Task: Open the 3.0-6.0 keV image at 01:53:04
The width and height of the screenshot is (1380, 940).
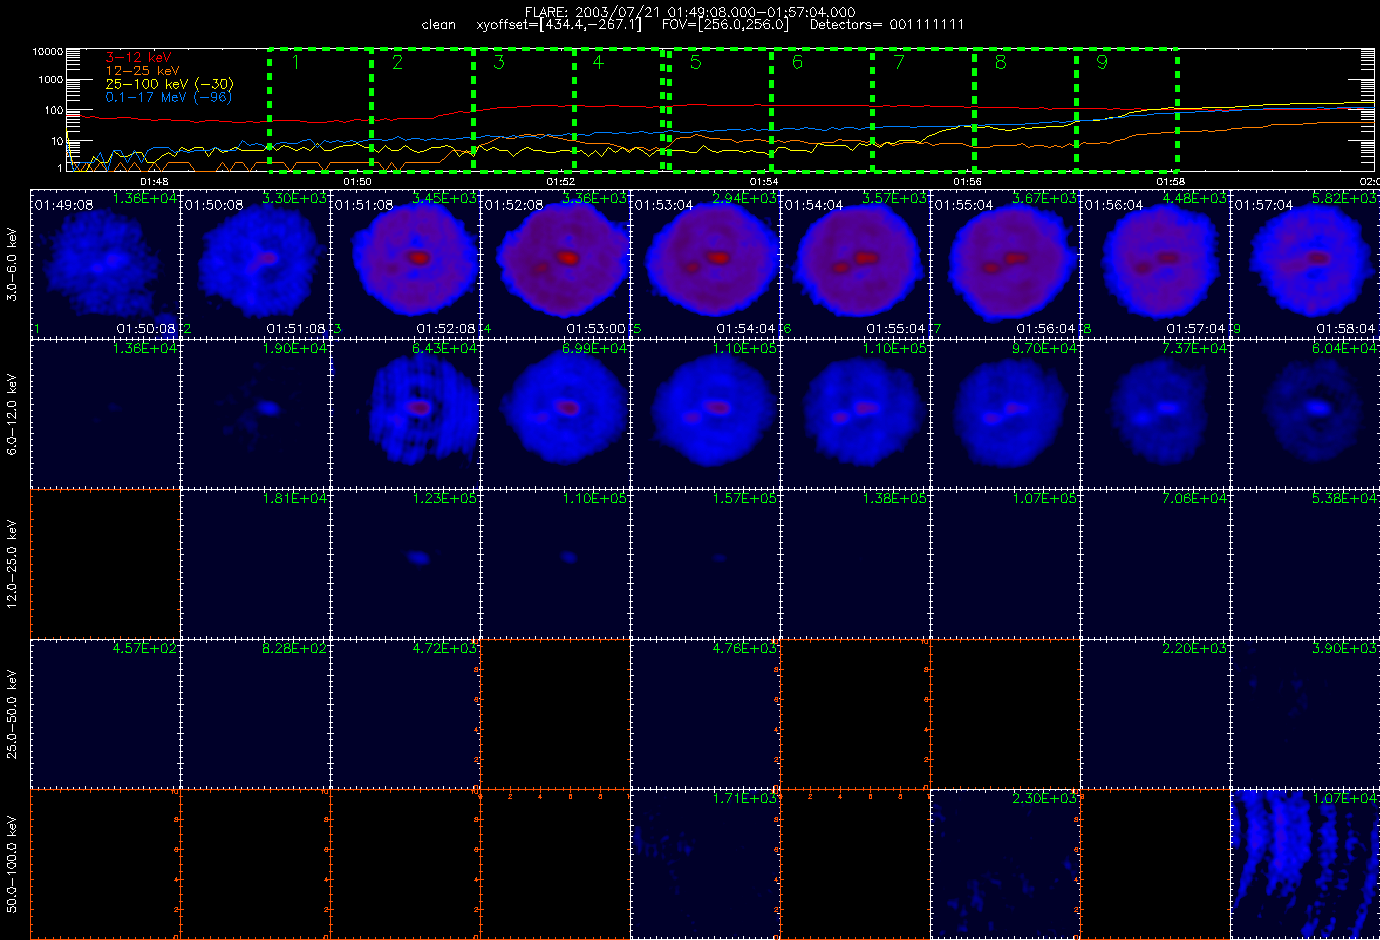Action: tap(705, 264)
